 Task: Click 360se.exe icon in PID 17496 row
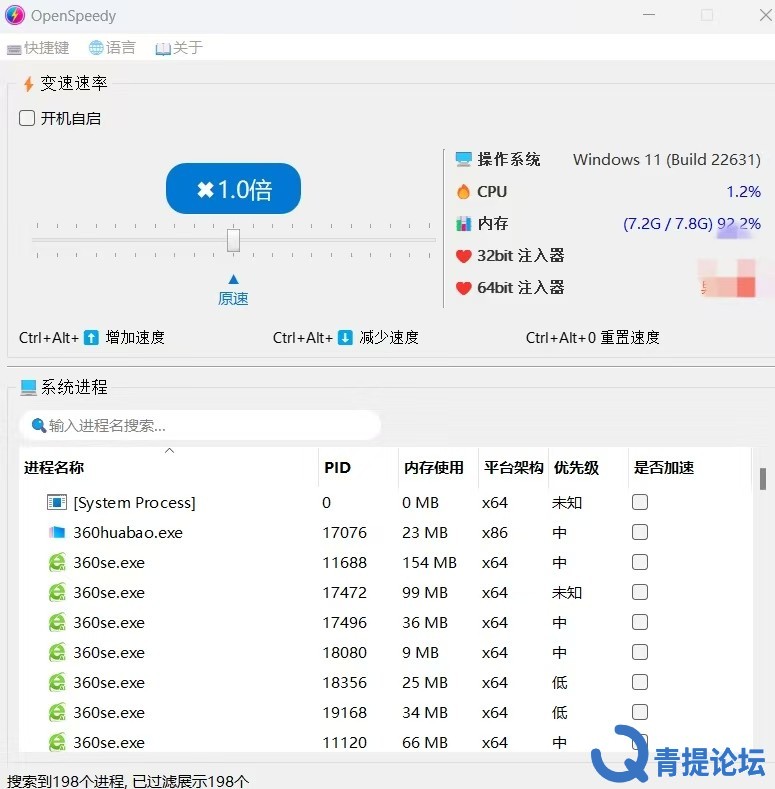click(57, 622)
